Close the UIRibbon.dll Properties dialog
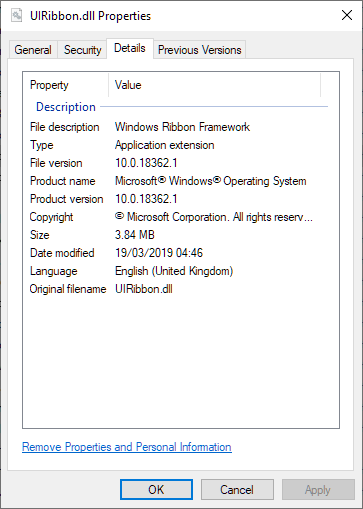This screenshot has width=363, height=509. point(347,15)
